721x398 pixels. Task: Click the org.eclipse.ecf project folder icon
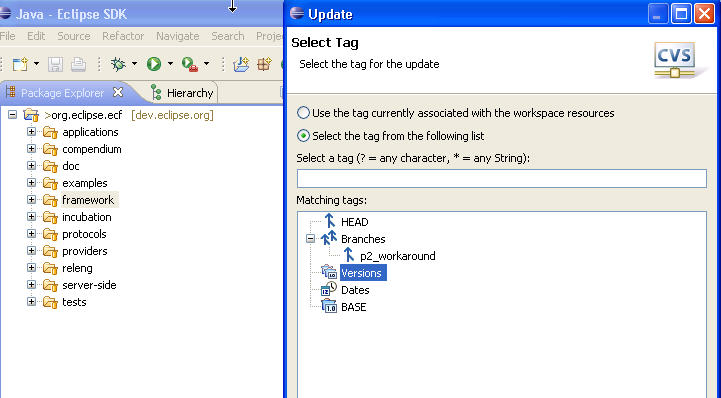pyautogui.click(x=31, y=115)
